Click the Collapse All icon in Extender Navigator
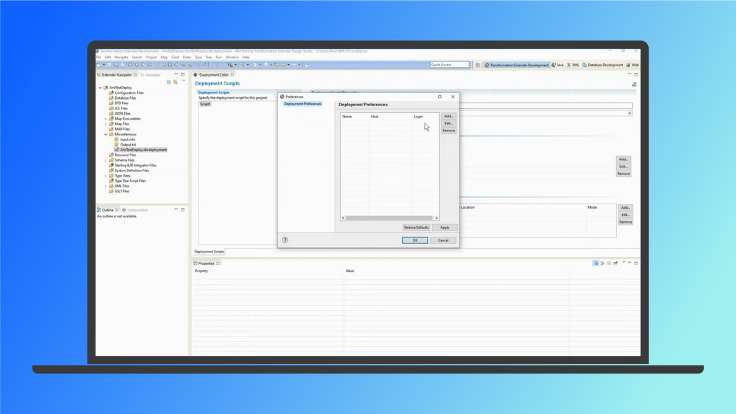Image resolution: width=736 pixels, height=414 pixels. (169, 82)
